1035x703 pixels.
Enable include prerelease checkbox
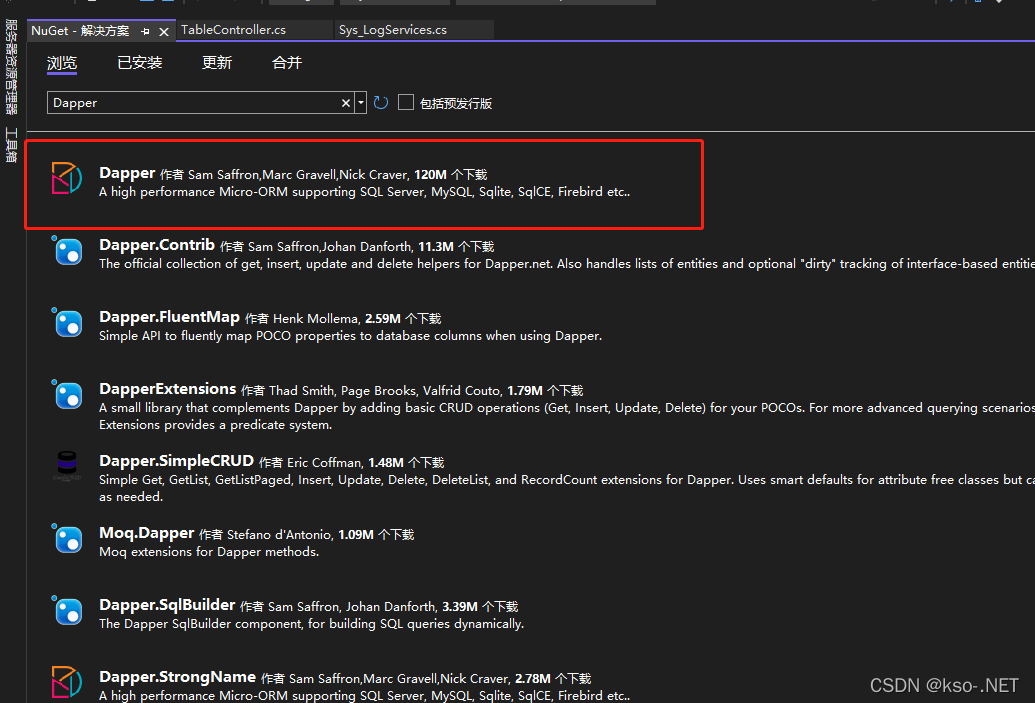(406, 102)
